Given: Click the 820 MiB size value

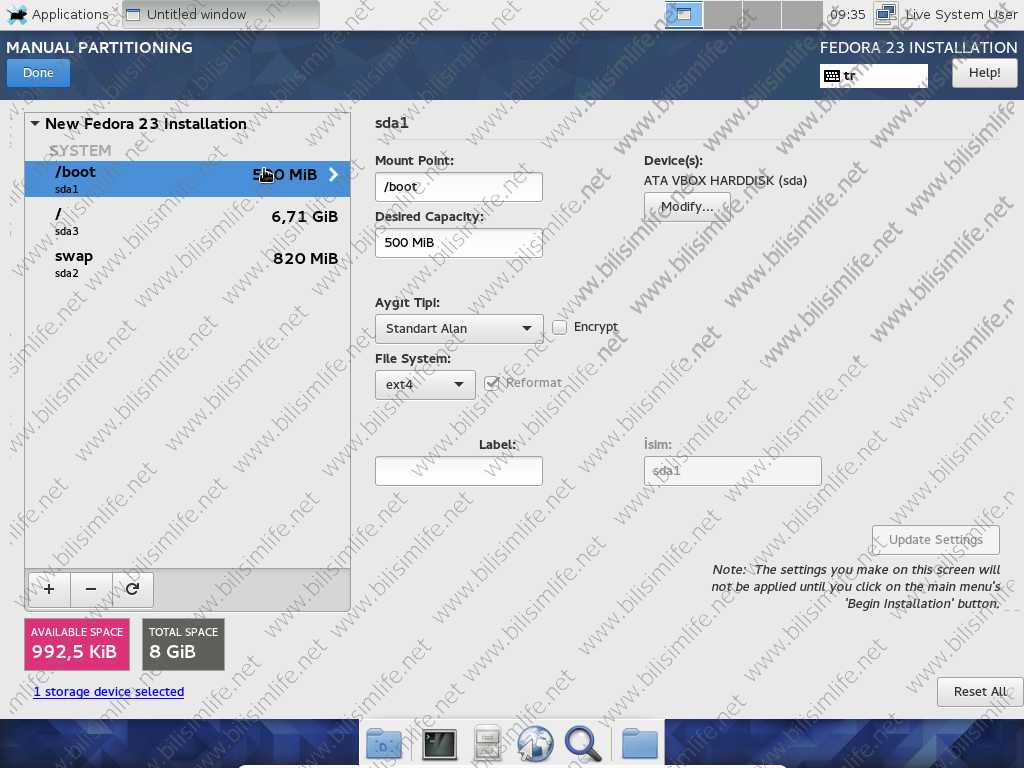Looking at the screenshot, I should pyautogui.click(x=306, y=259).
